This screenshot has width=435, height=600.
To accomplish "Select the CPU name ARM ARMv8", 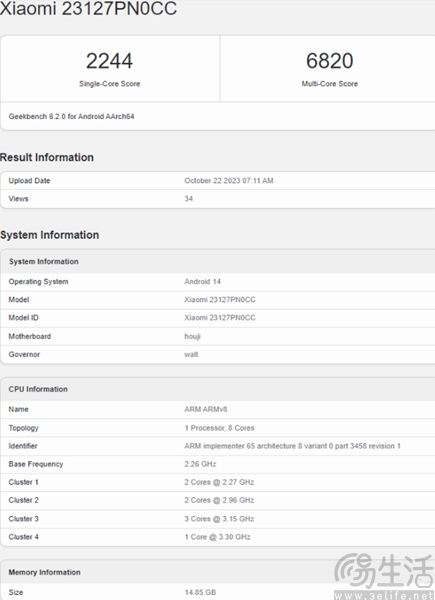I will click(205, 409).
